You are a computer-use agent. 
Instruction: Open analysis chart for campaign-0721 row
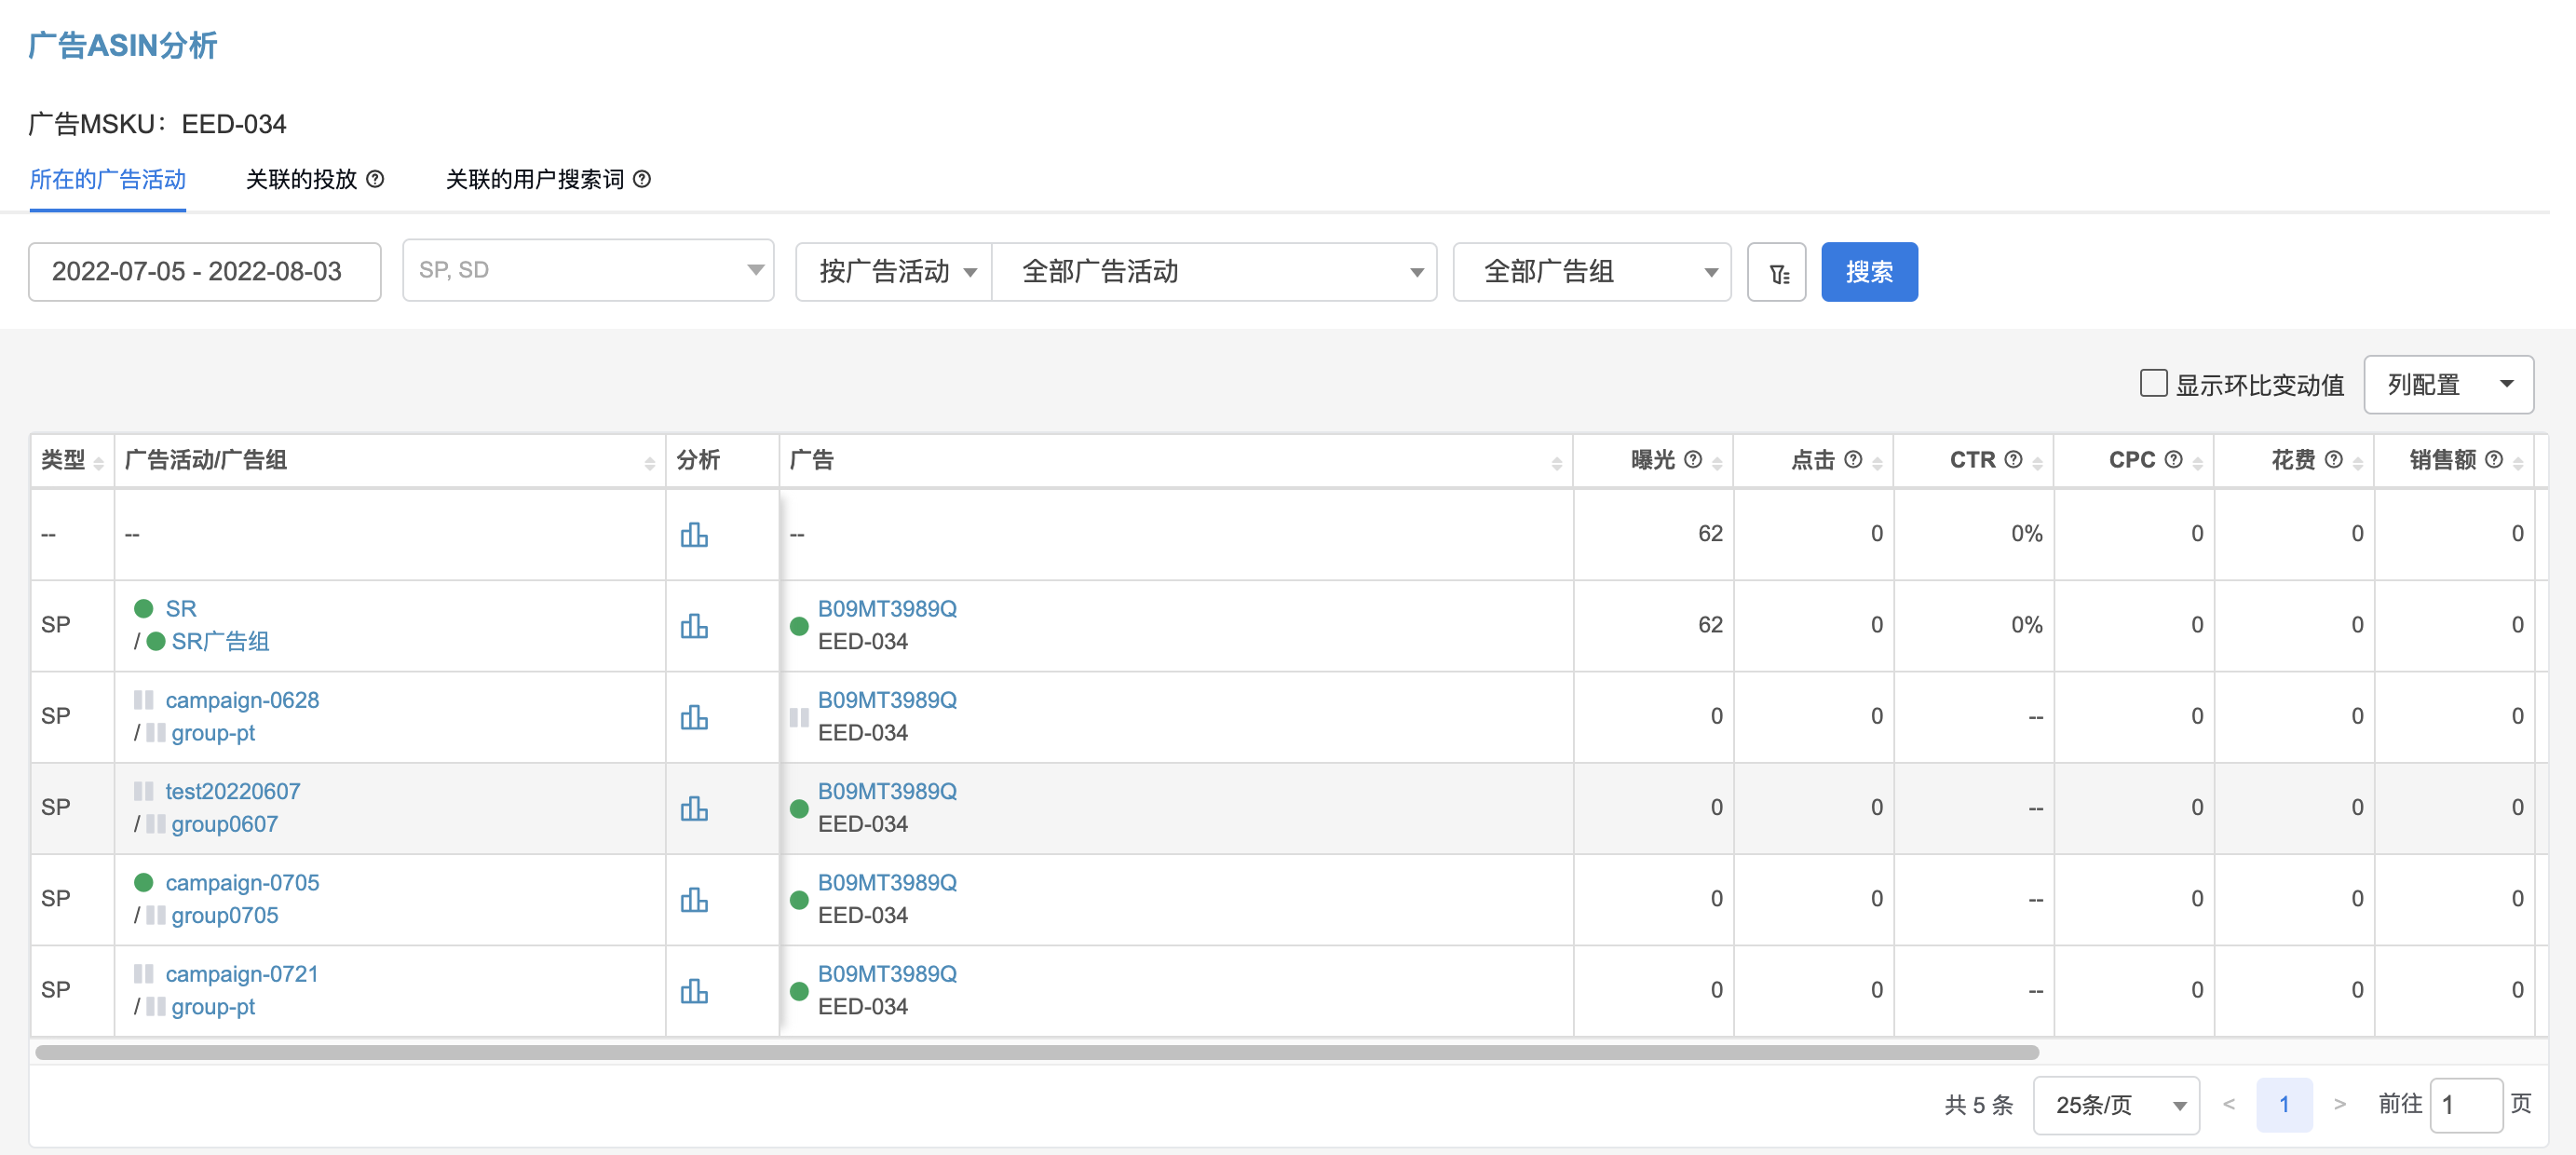pos(694,991)
